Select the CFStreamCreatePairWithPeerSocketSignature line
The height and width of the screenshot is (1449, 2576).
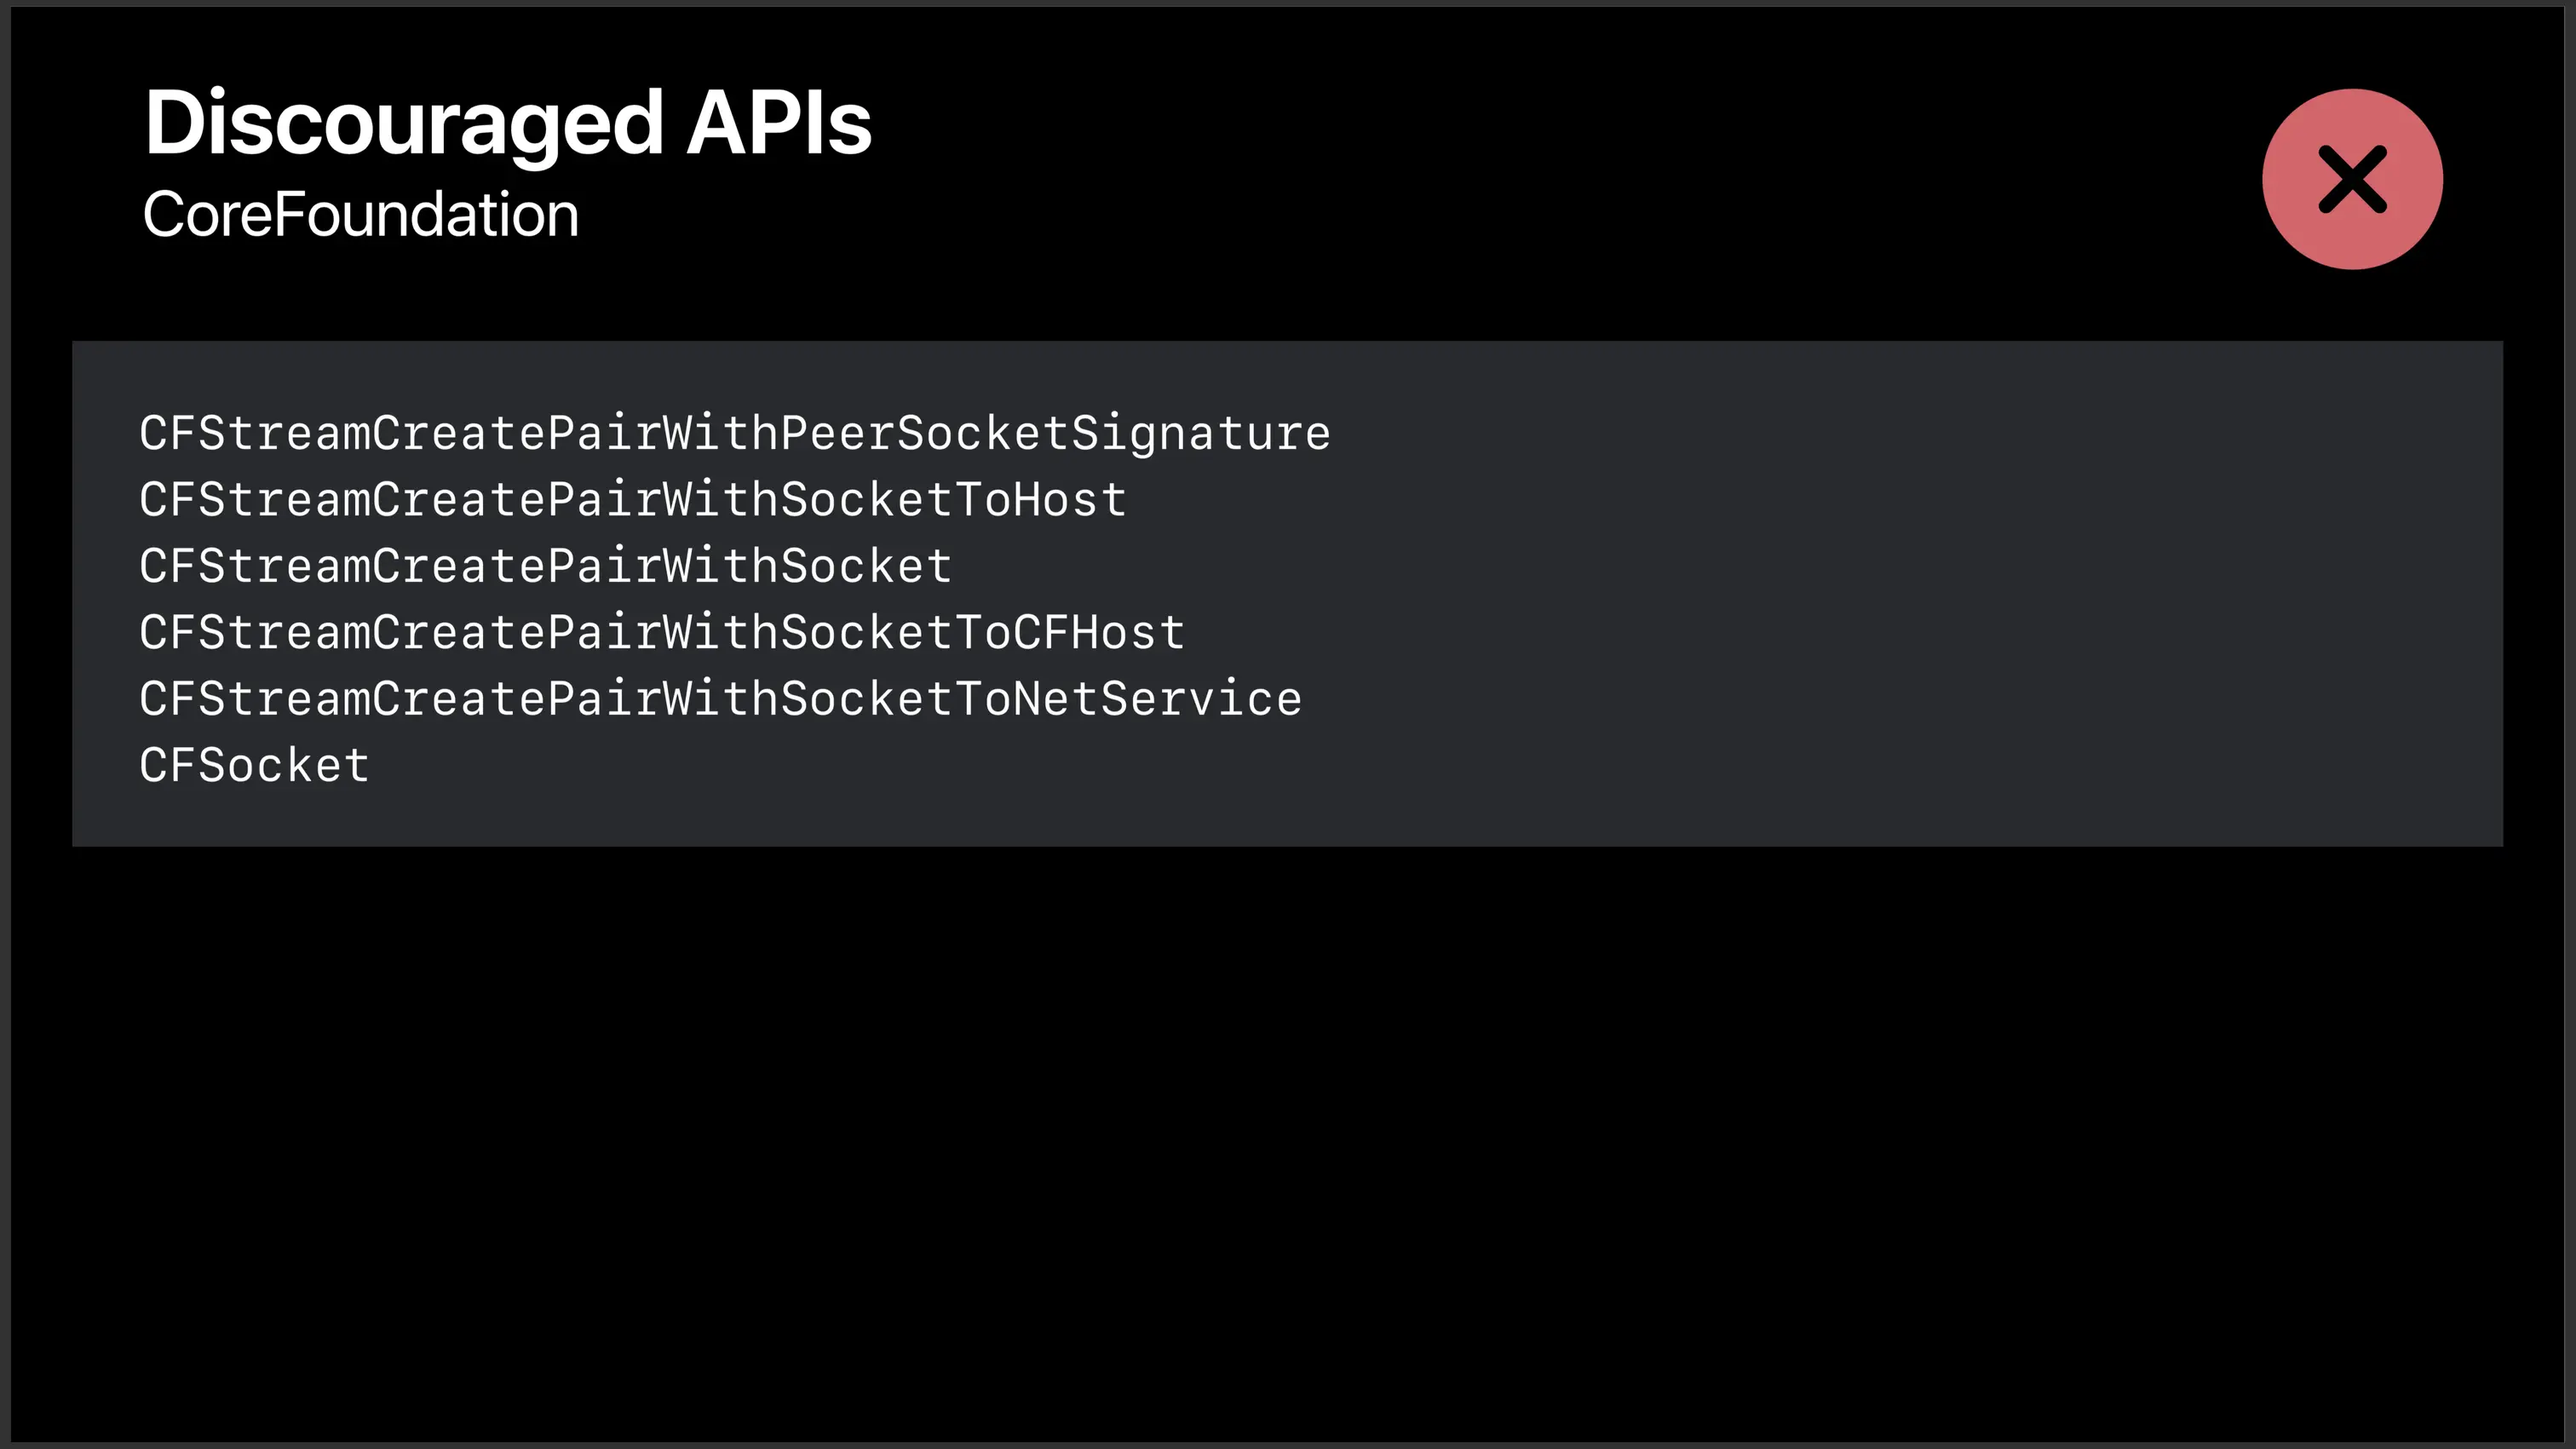734,434
